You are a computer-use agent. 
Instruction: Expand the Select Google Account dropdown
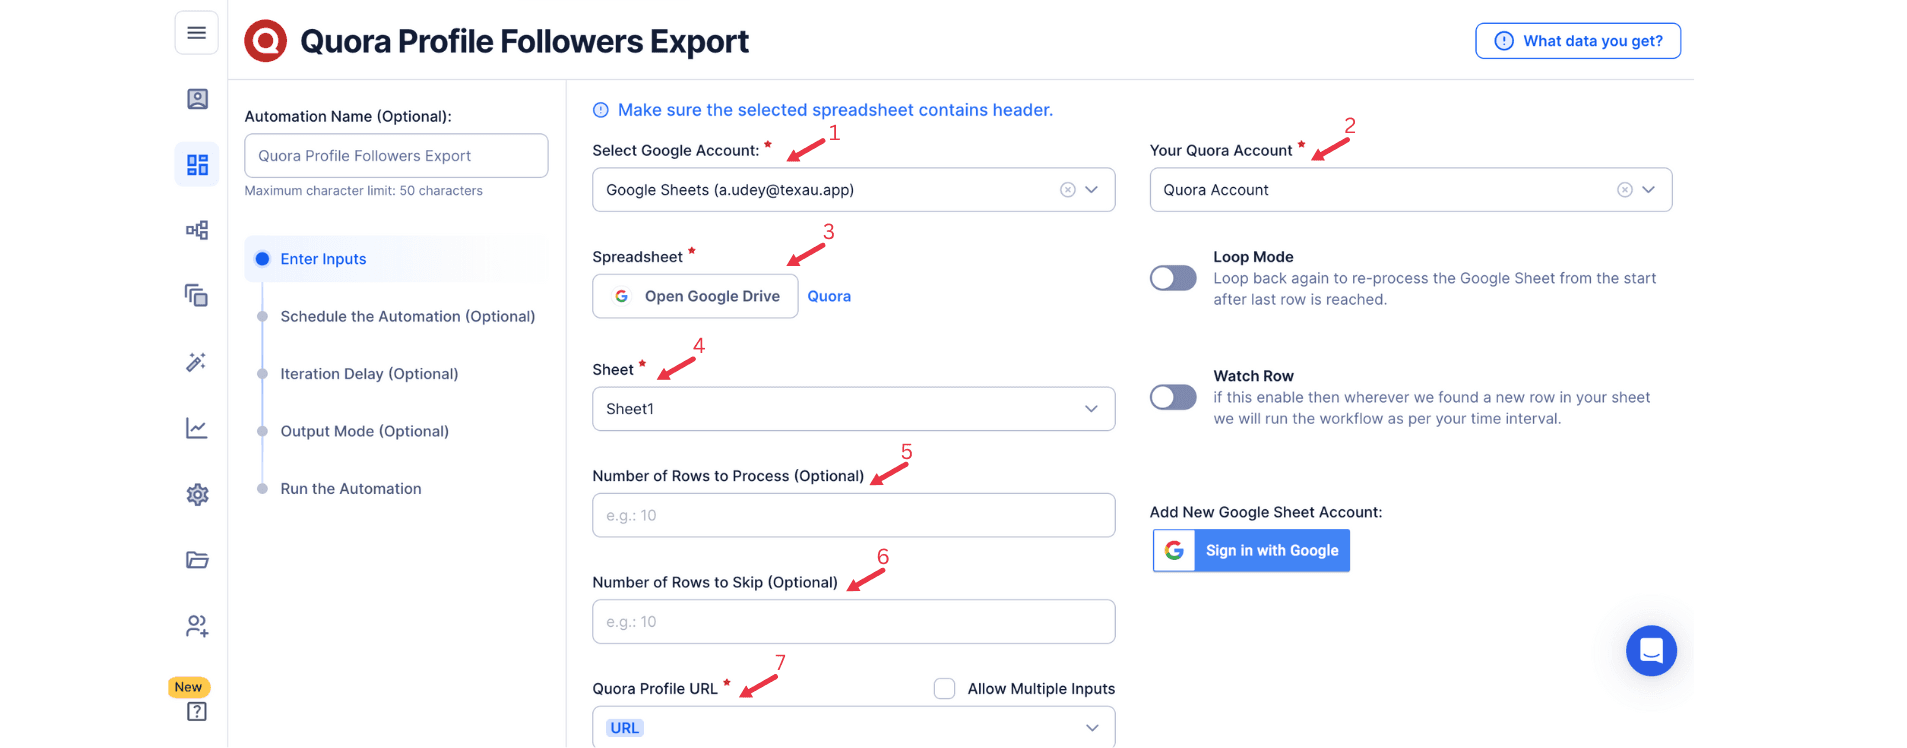(x=1091, y=190)
